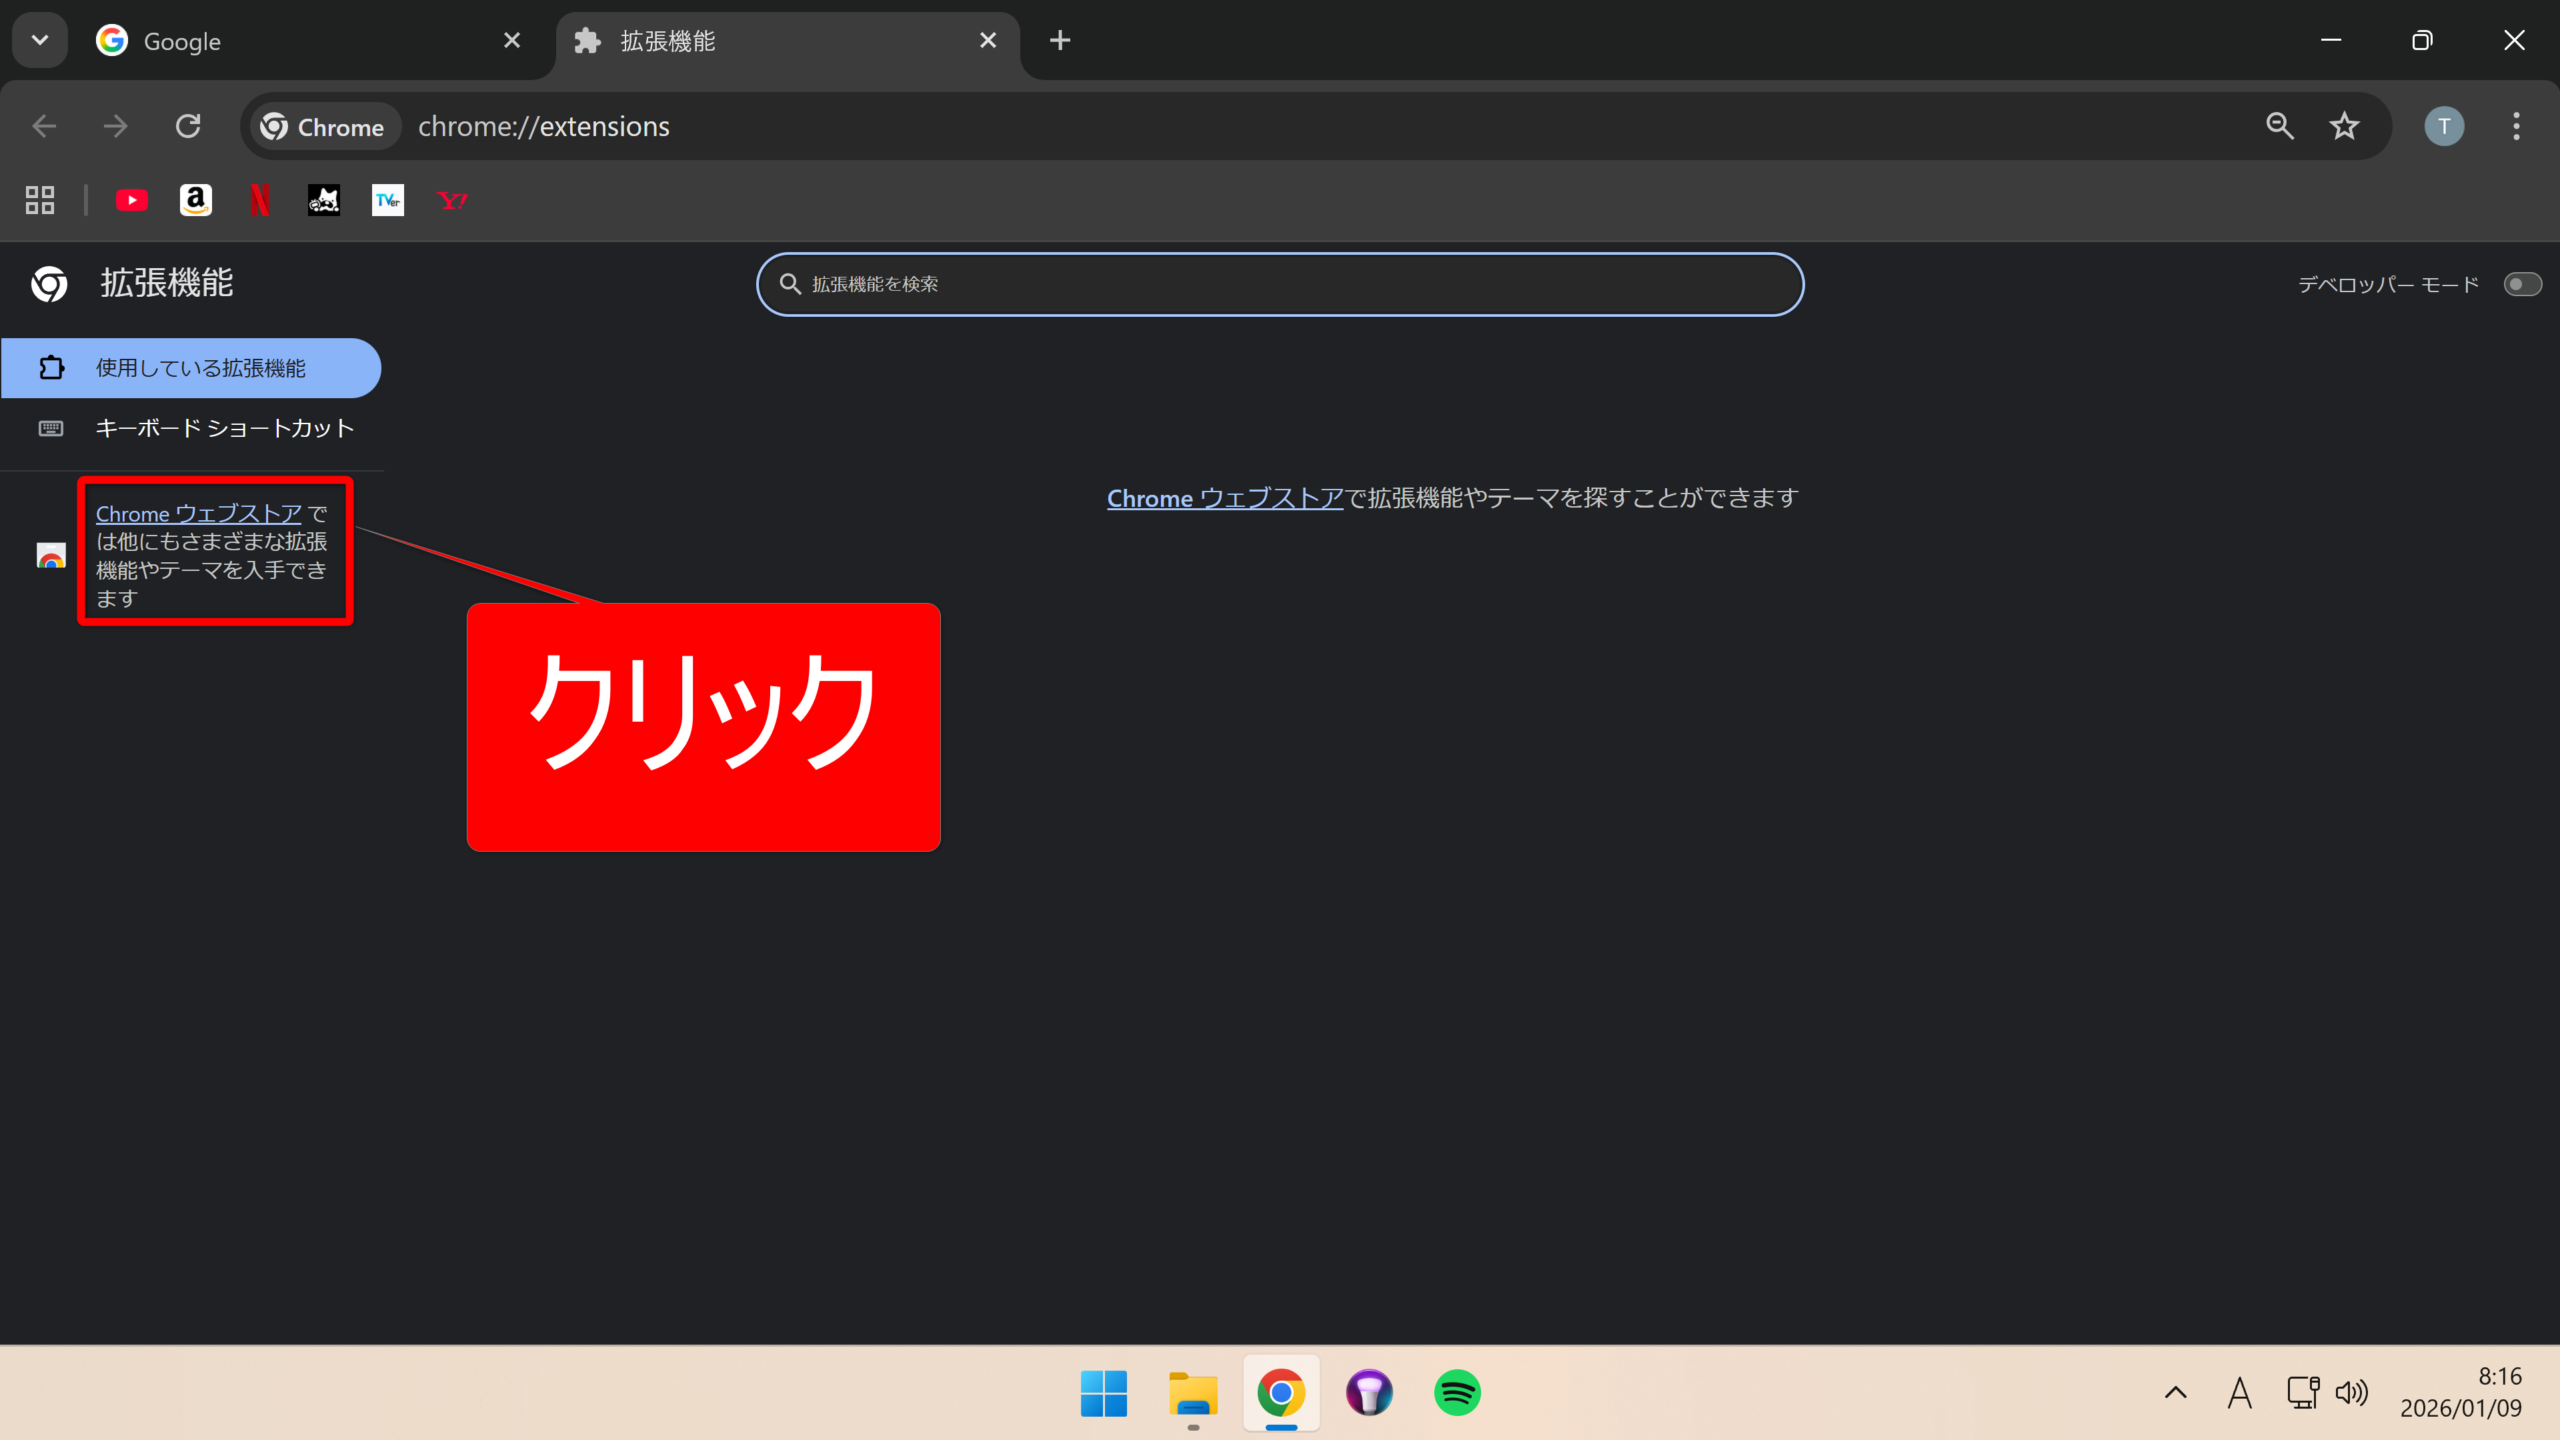Open the YouTube bookmark icon
2560x1440 pixels.
[131, 201]
